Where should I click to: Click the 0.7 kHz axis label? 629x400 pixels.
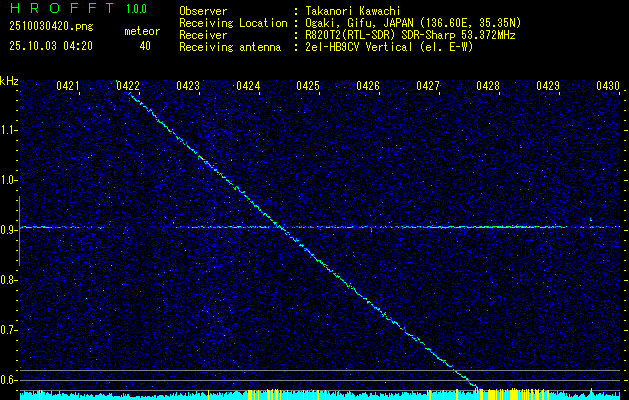point(8,330)
